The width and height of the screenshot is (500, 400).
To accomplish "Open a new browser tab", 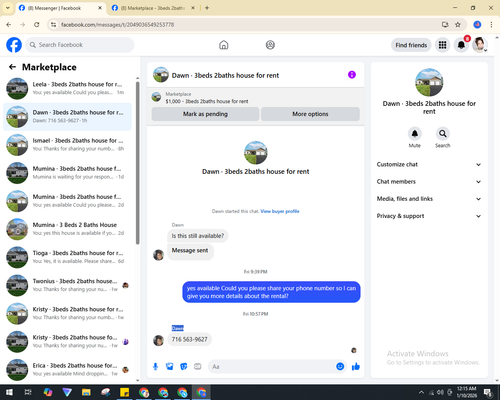I will click(207, 8).
